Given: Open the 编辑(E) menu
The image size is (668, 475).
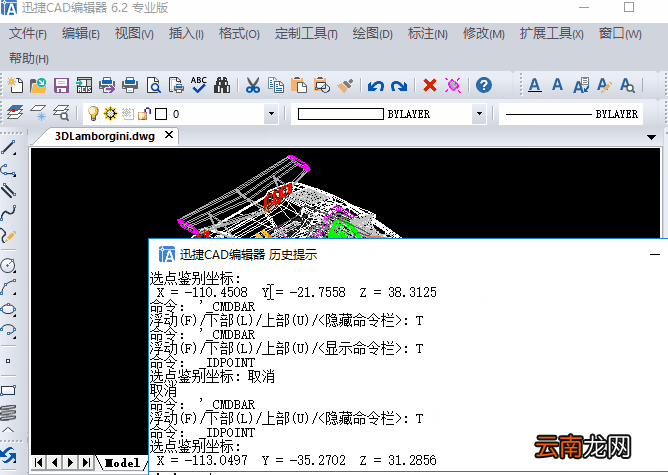Looking at the screenshot, I should point(81,33).
